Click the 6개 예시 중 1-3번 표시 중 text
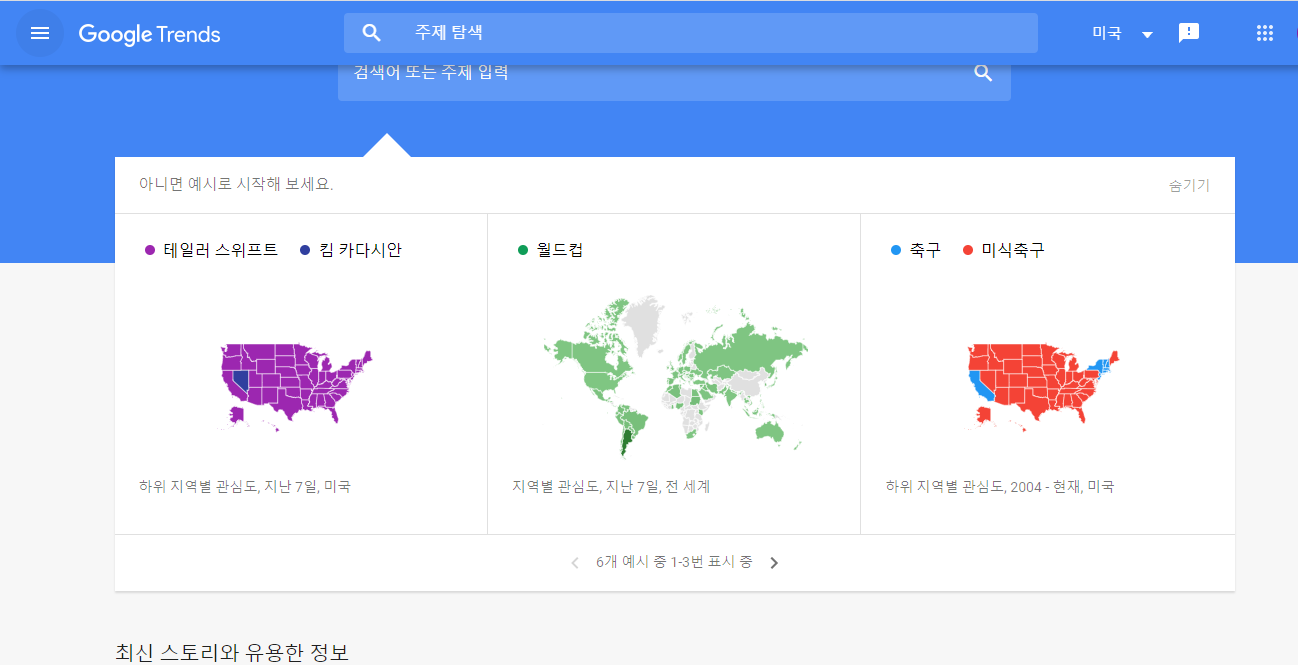The width and height of the screenshot is (1298, 665). pos(674,562)
